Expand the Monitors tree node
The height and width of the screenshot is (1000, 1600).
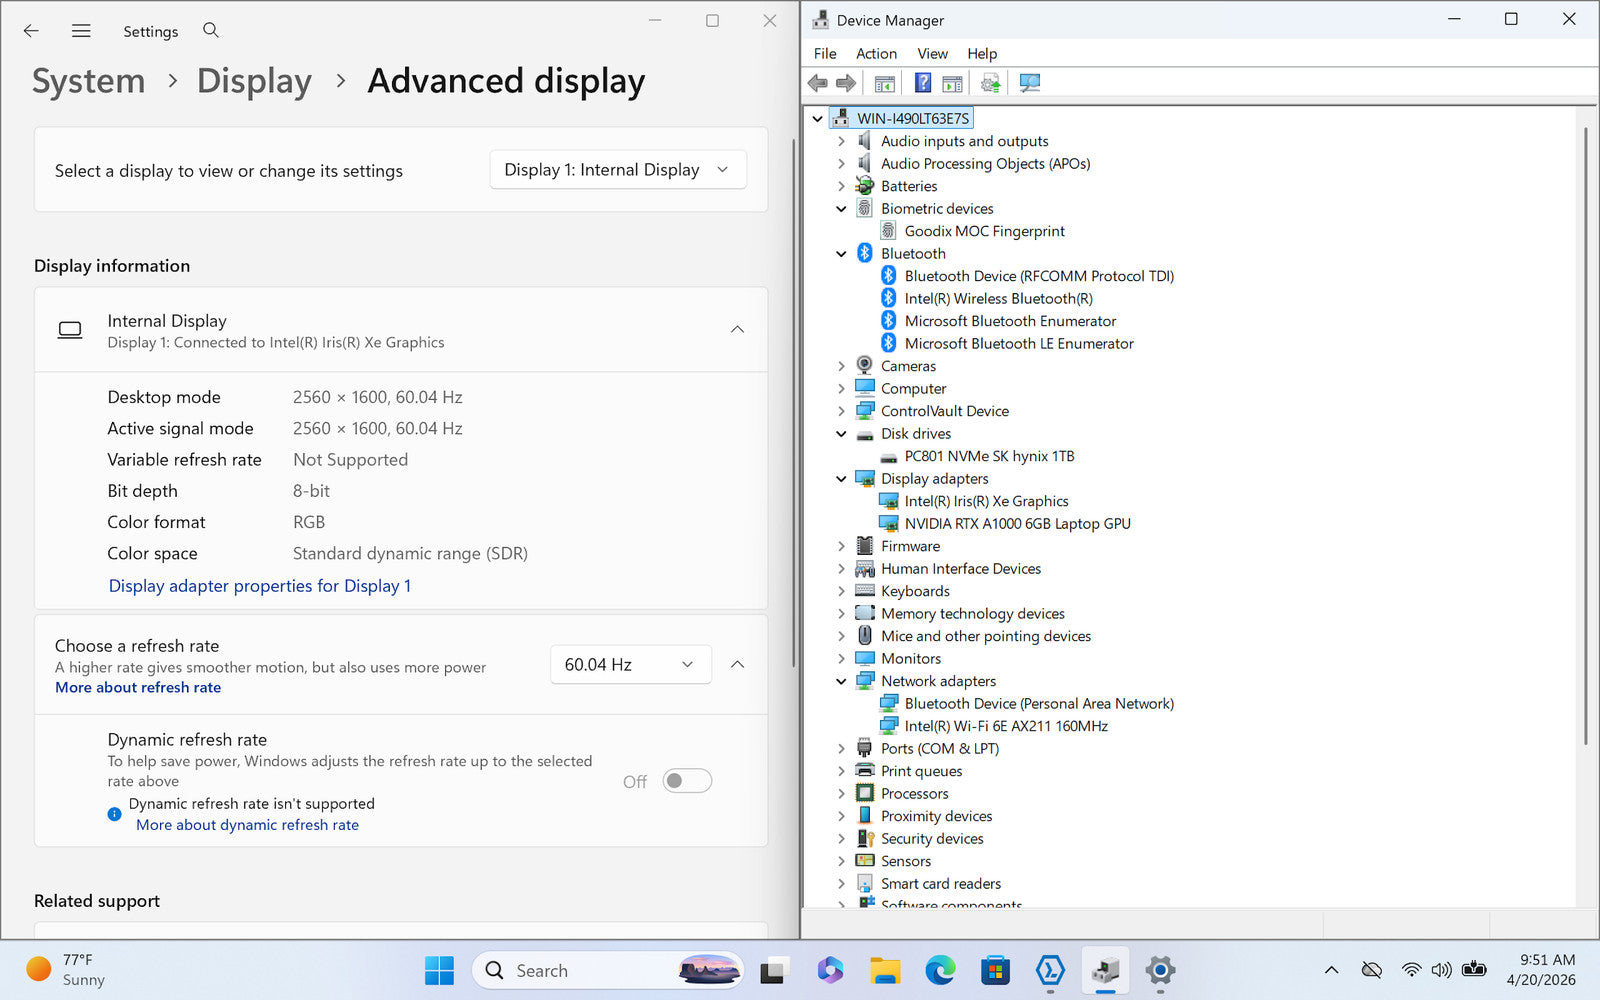point(841,659)
